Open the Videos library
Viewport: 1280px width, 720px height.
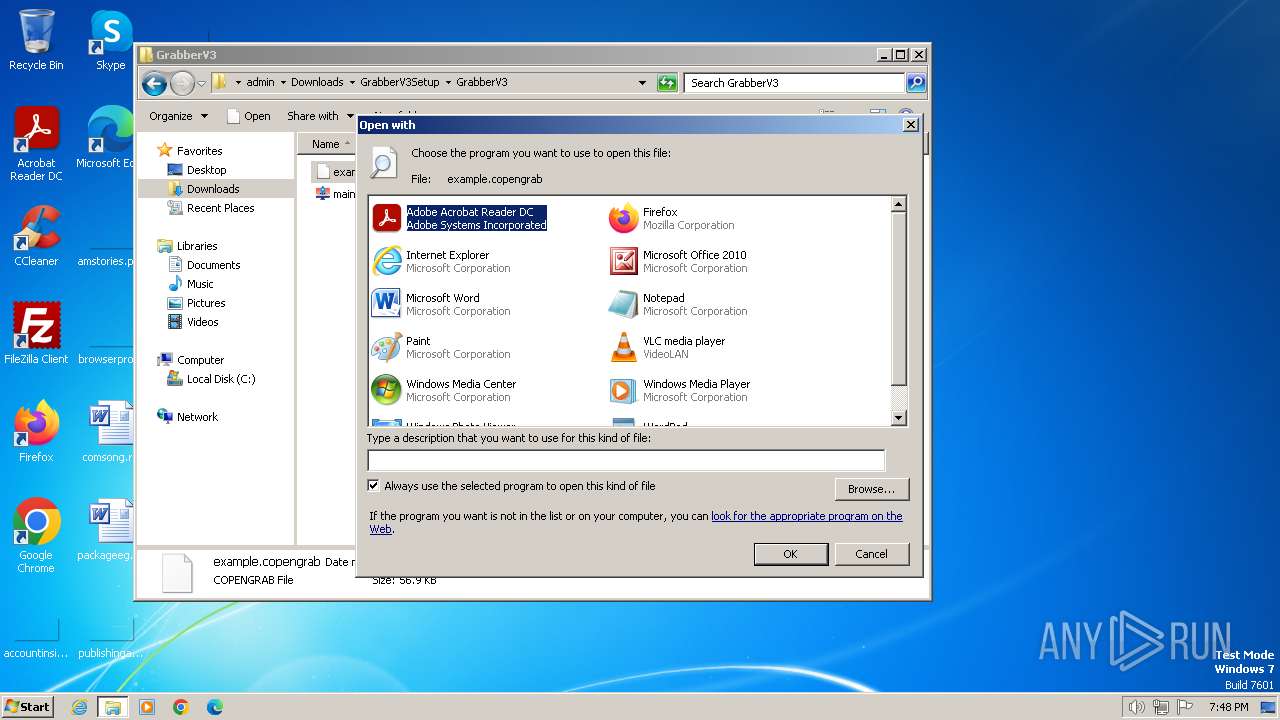(x=202, y=322)
